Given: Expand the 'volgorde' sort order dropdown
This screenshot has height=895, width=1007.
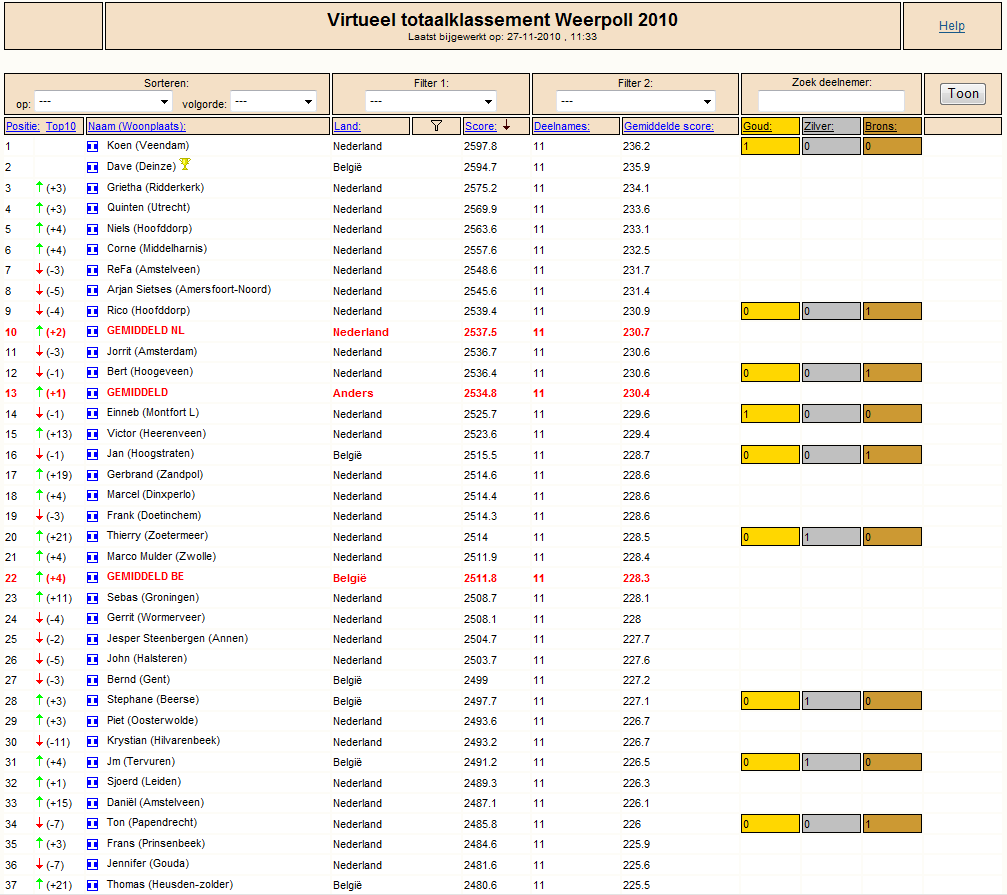Looking at the screenshot, I should [x=274, y=102].
